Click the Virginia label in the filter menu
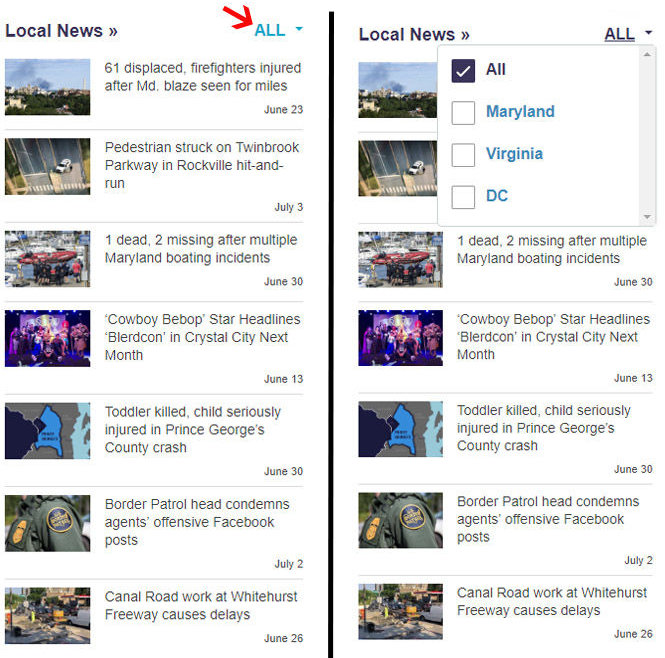Image resolution: width=665 pixels, height=658 pixels. pyautogui.click(x=514, y=154)
